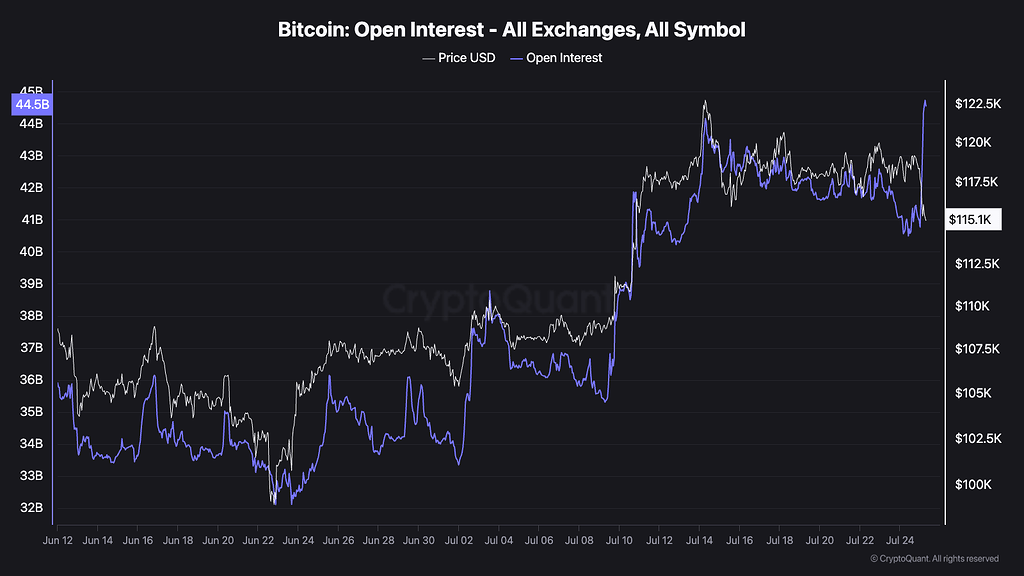Click the 40B left axis label
Screen dimensions: 1024x576
(32, 251)
